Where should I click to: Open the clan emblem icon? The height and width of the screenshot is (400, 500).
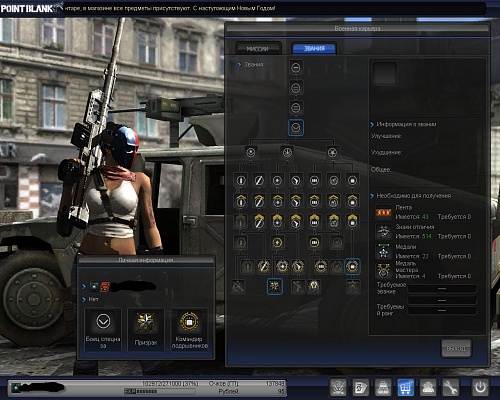coord(338,387)
